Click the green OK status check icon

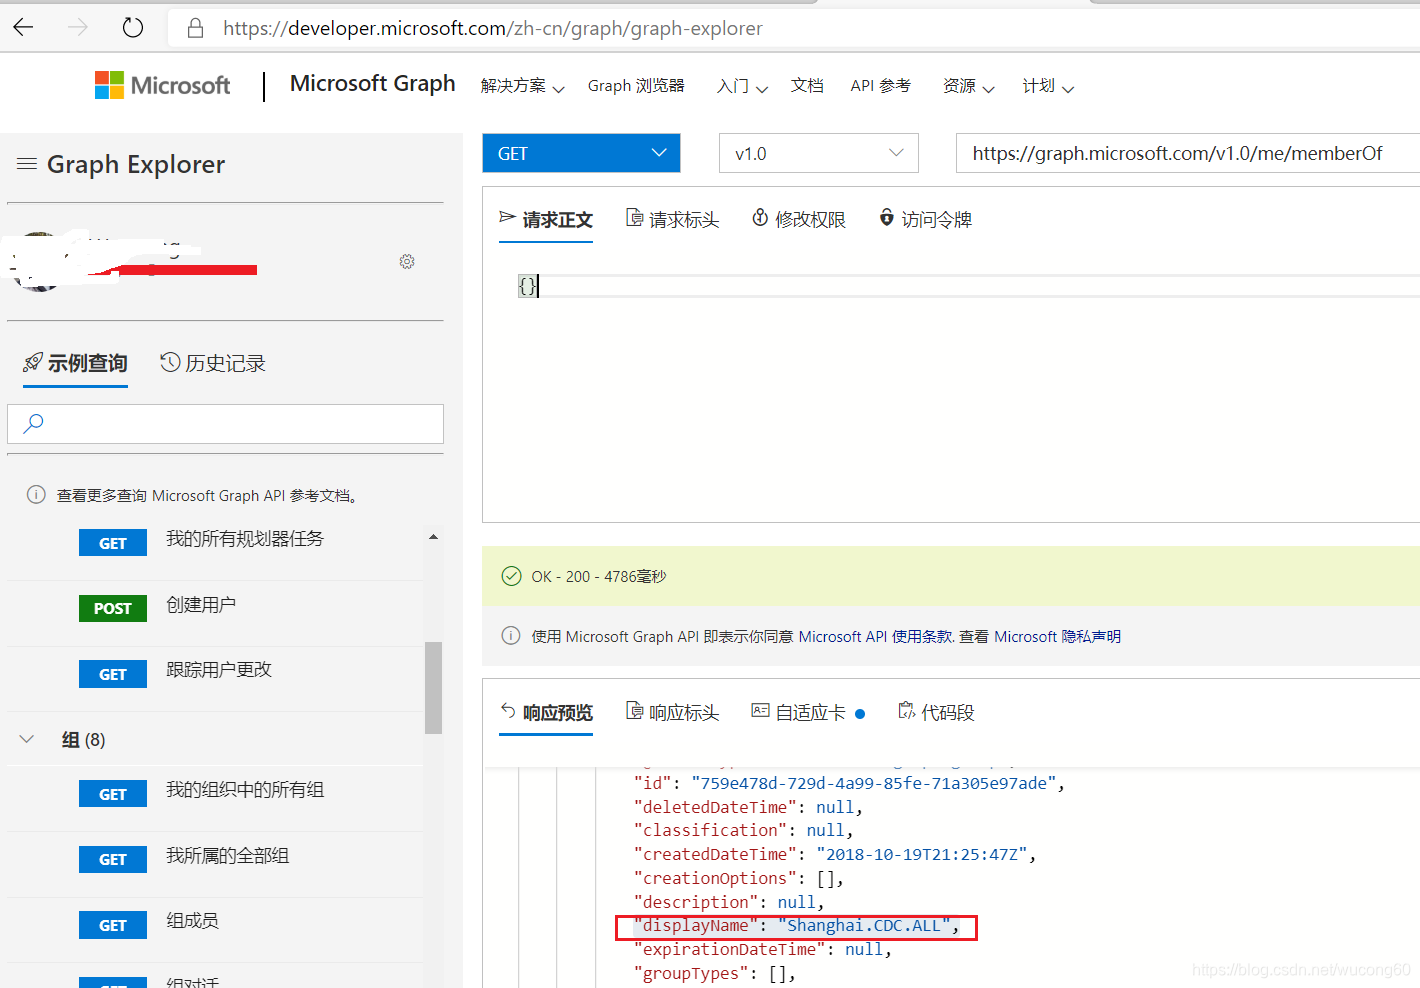point(511,576)
